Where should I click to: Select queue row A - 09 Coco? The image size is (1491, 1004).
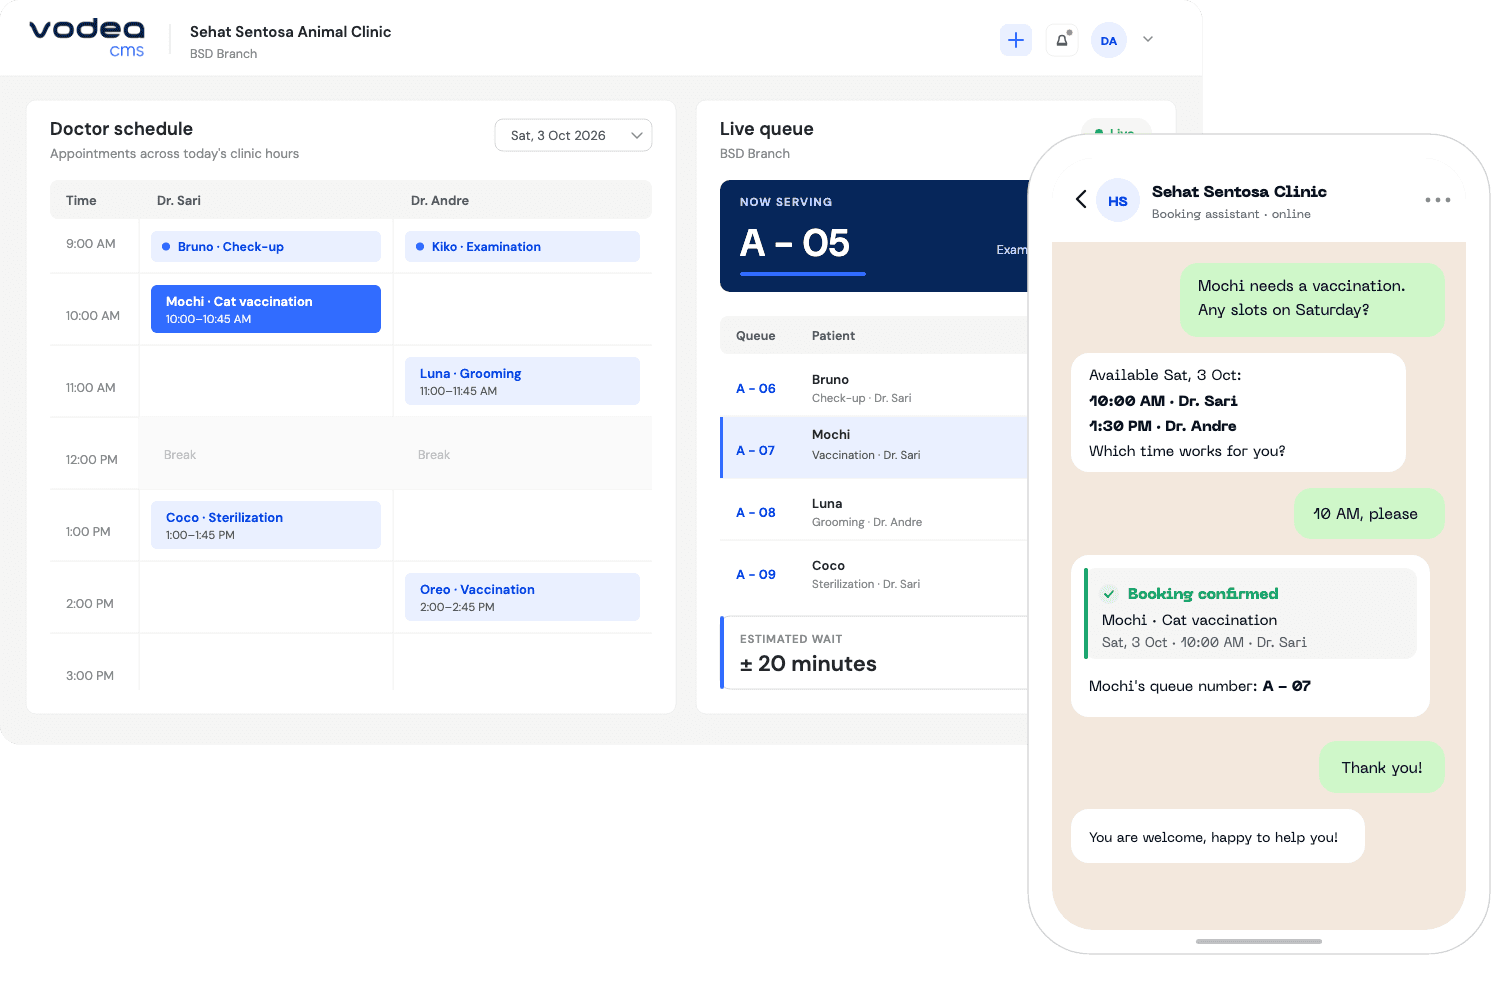coord(874,574)
